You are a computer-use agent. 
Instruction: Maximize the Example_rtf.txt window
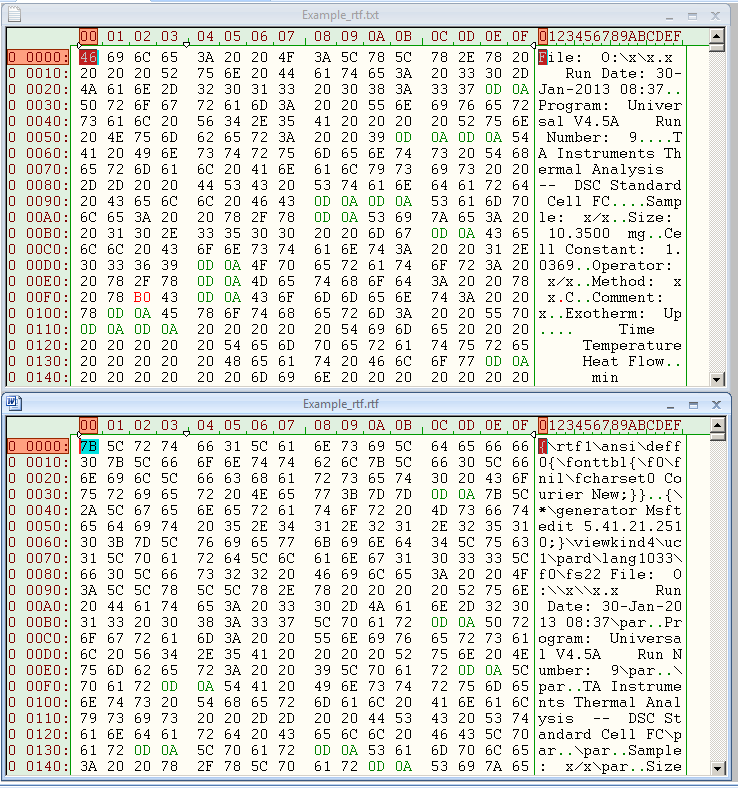[692, 14]
